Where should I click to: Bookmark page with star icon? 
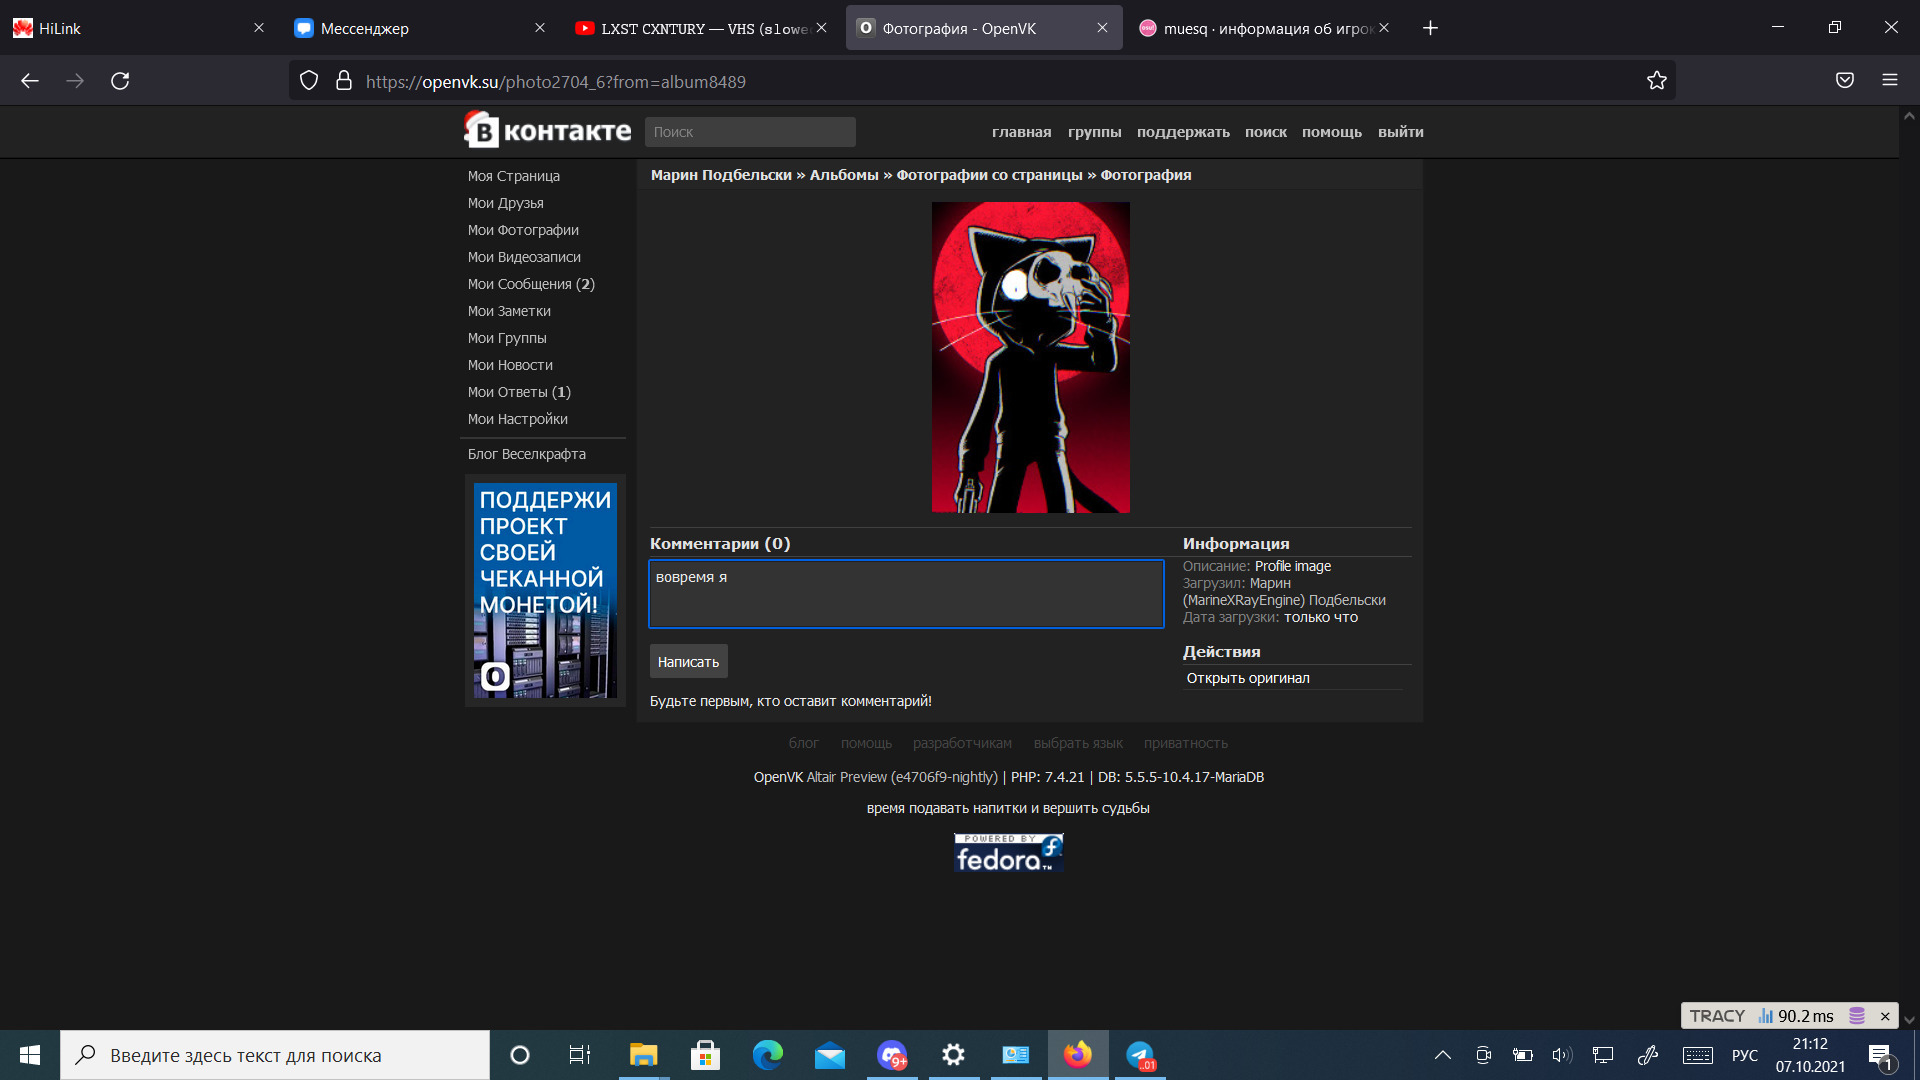(1657, 81)
